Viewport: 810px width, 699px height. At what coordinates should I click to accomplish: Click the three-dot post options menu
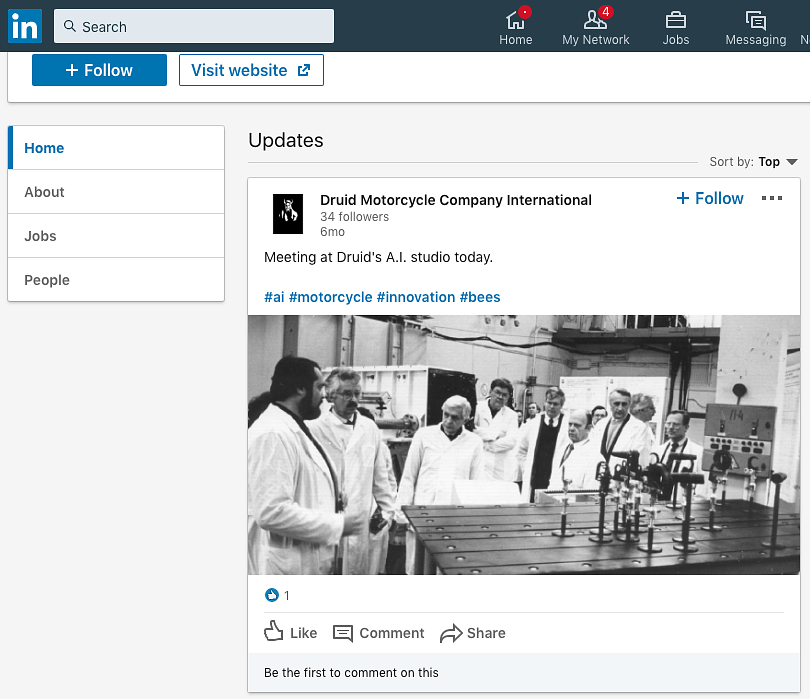pyautogui.click(x=772, y=198)
